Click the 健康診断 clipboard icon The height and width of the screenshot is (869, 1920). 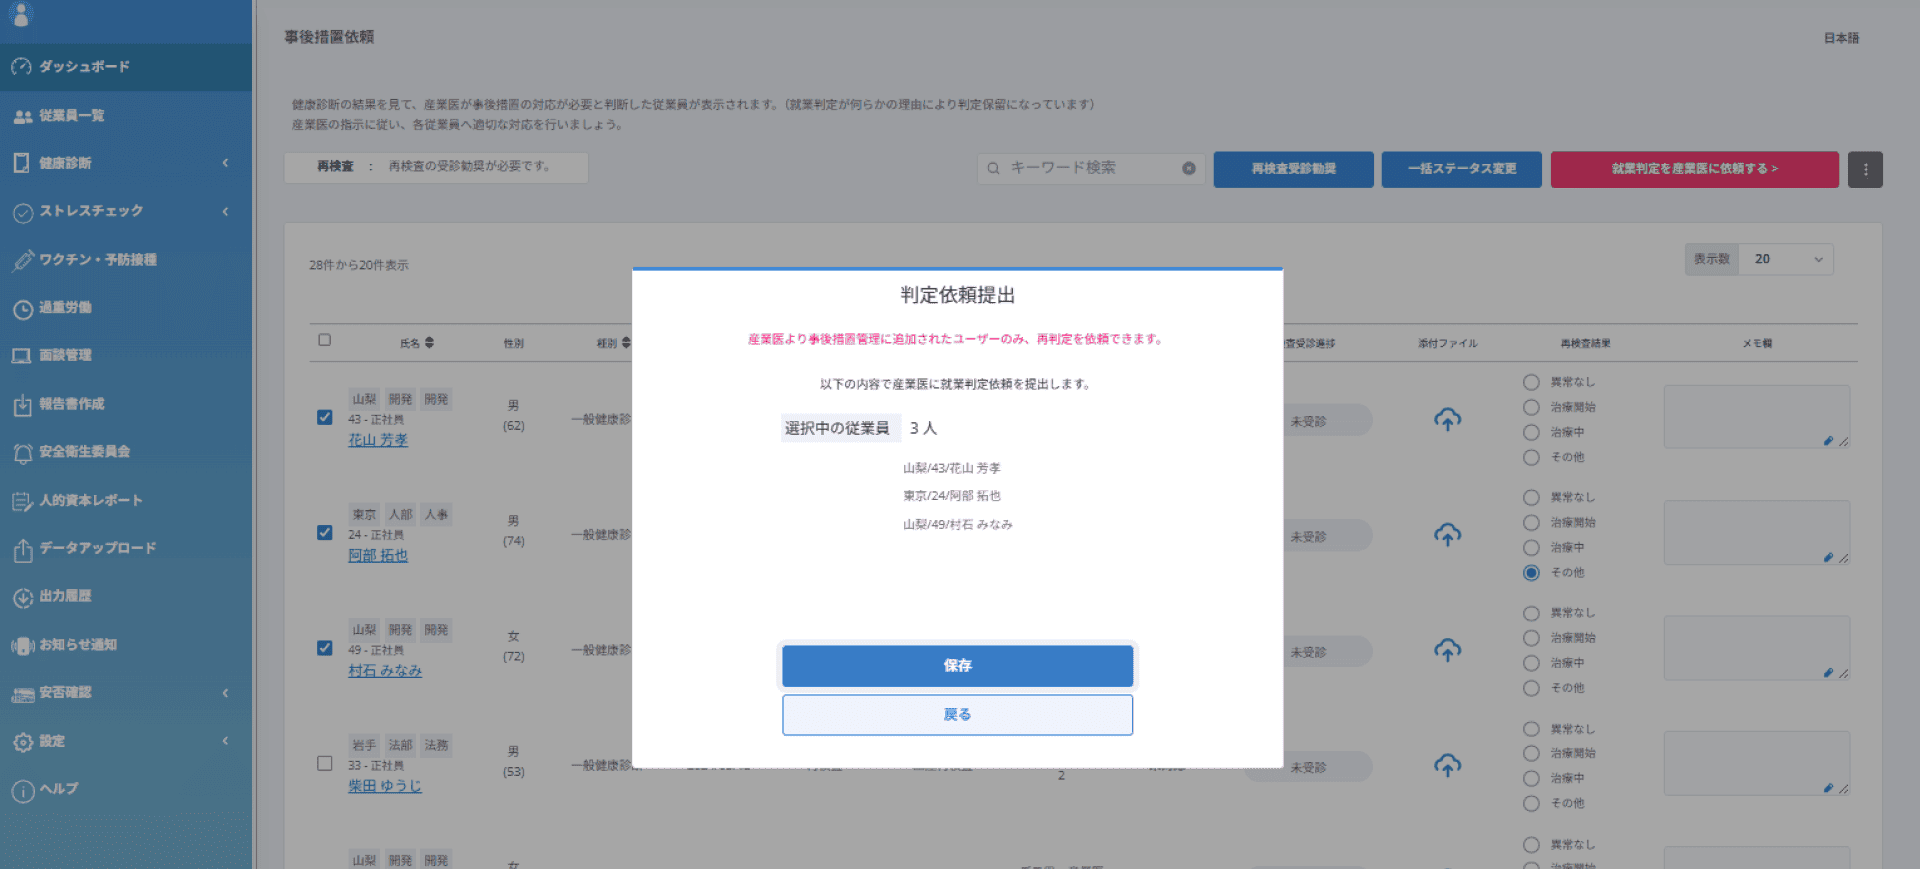point(22,163)
